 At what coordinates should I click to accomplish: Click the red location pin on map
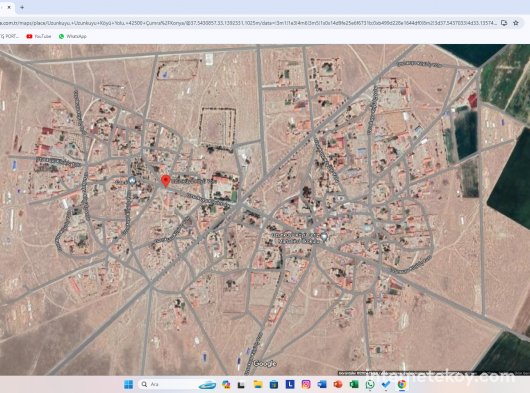[165, 181]
